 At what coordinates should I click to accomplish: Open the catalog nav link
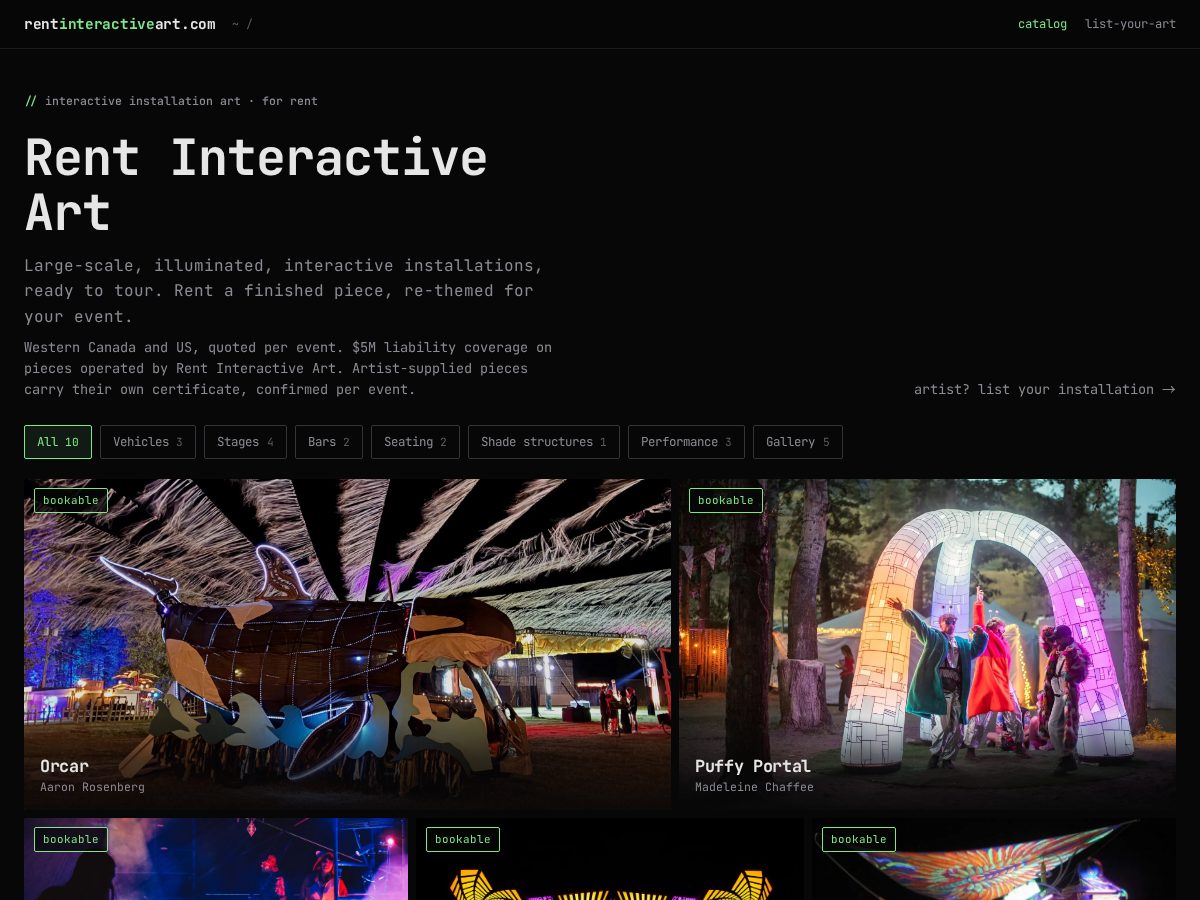1042,24
